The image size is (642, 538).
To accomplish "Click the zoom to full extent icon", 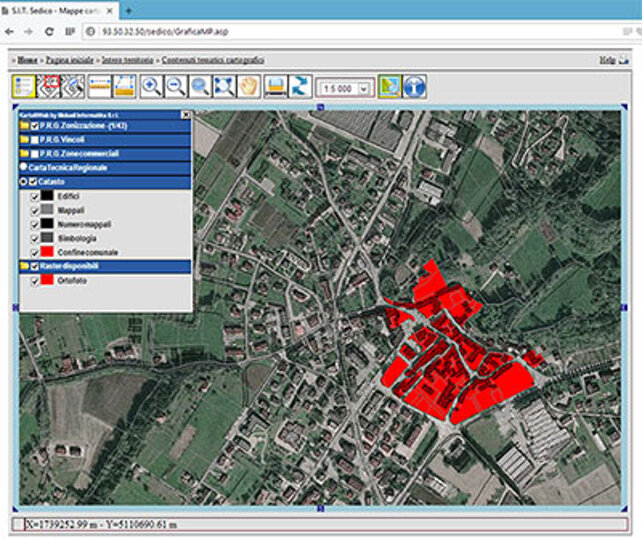I will [224, 87].
